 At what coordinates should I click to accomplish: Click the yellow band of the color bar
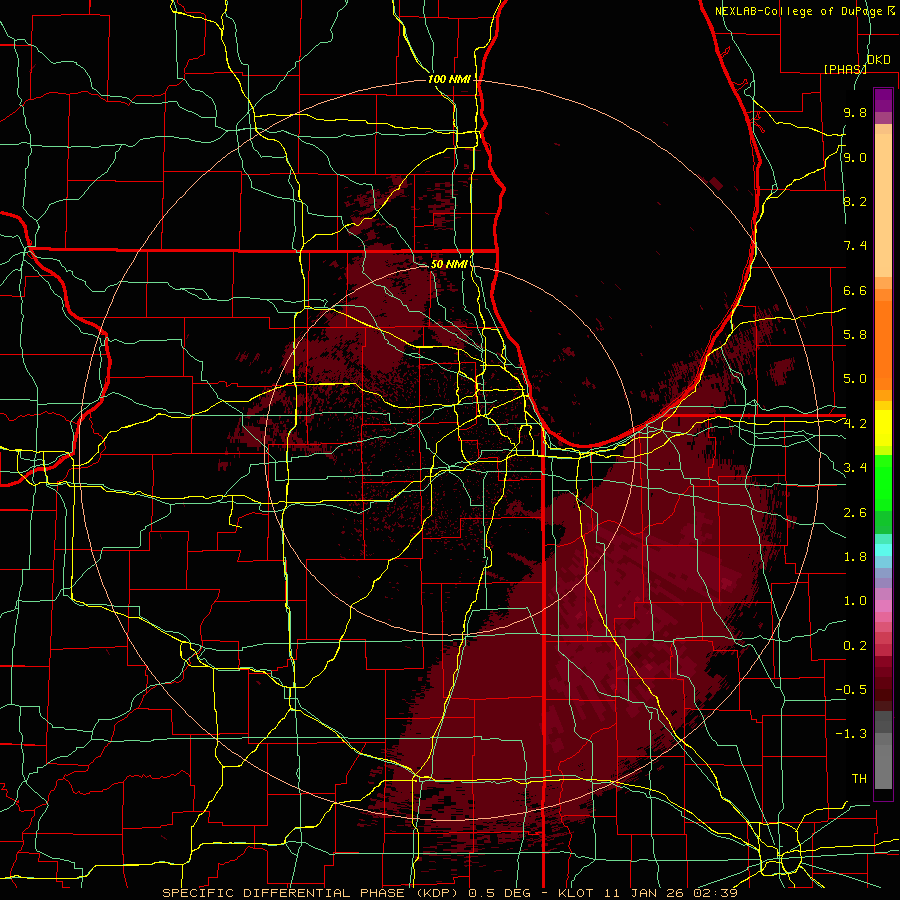883,428
